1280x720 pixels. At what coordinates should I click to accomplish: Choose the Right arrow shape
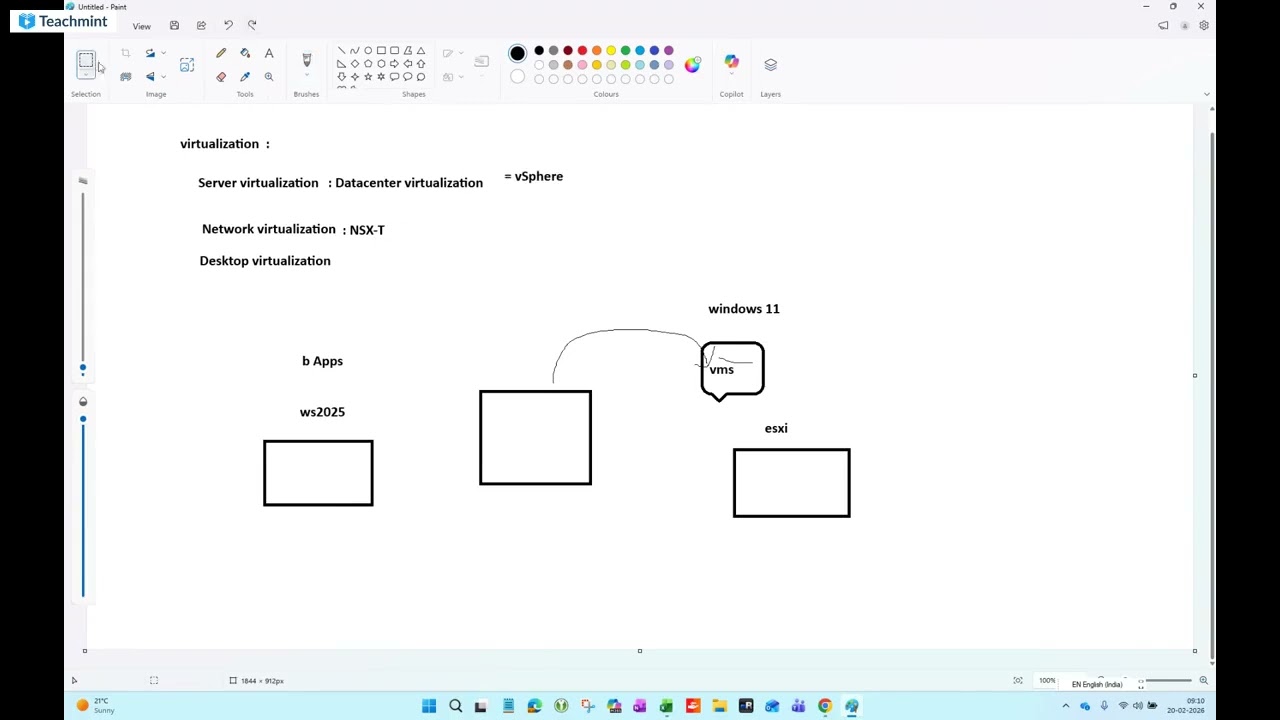[x=394, y=64]
